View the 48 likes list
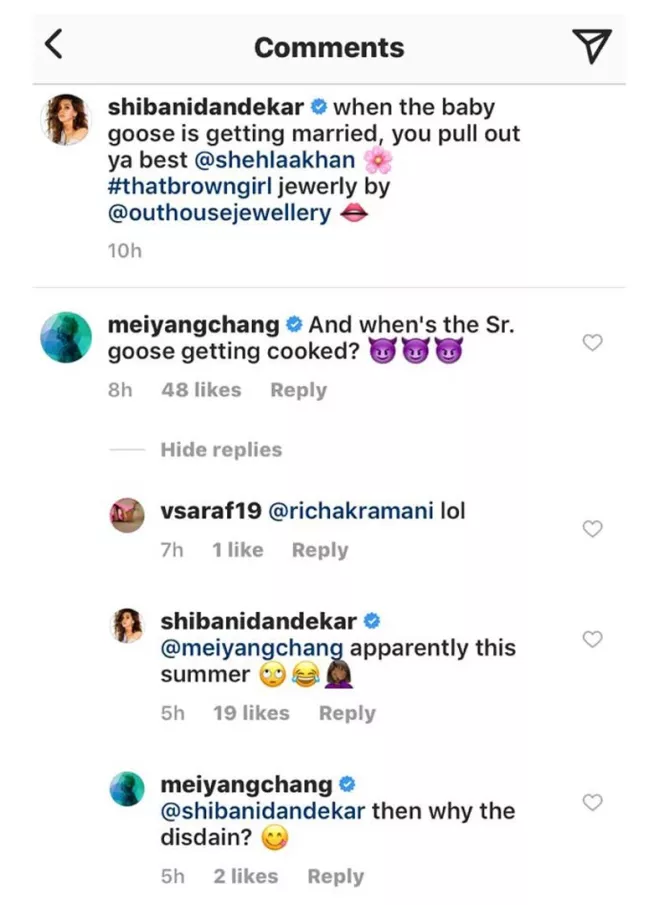The width and height of the screenshot is (670, 905). tap(201, 390)
